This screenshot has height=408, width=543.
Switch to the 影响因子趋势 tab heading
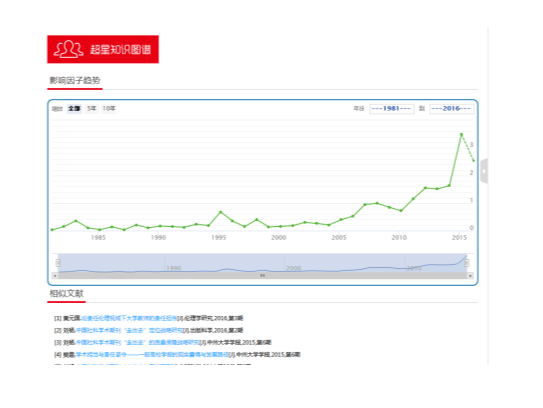point(75,80)
